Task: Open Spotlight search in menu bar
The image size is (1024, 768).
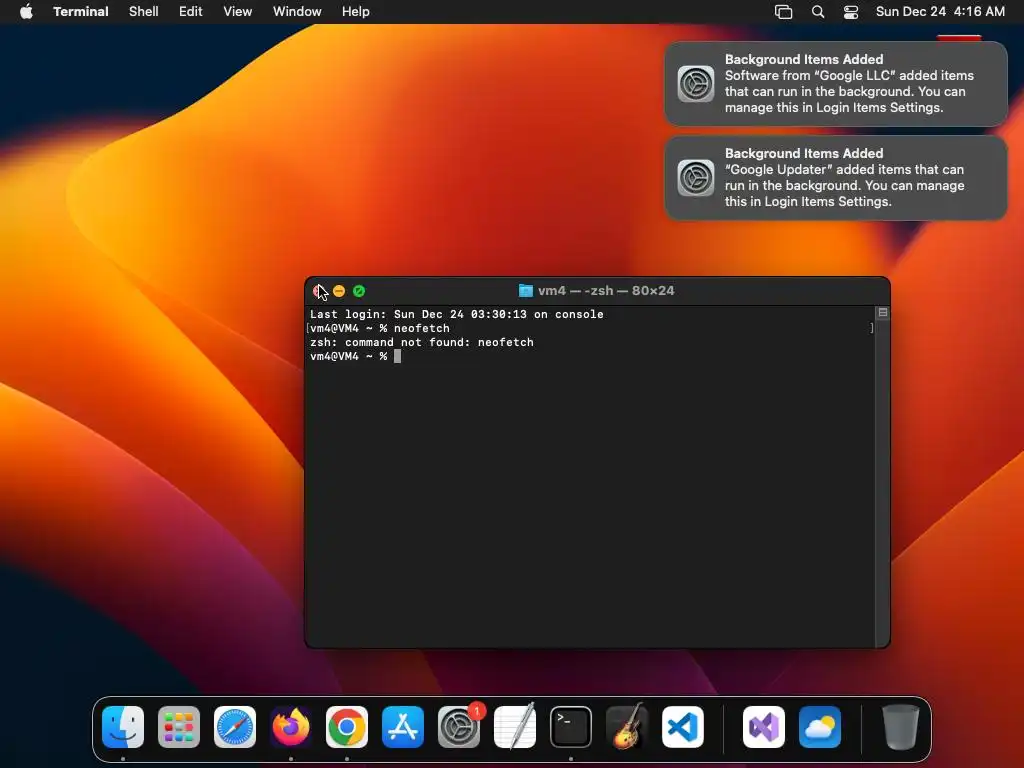Action: [818, 12]
